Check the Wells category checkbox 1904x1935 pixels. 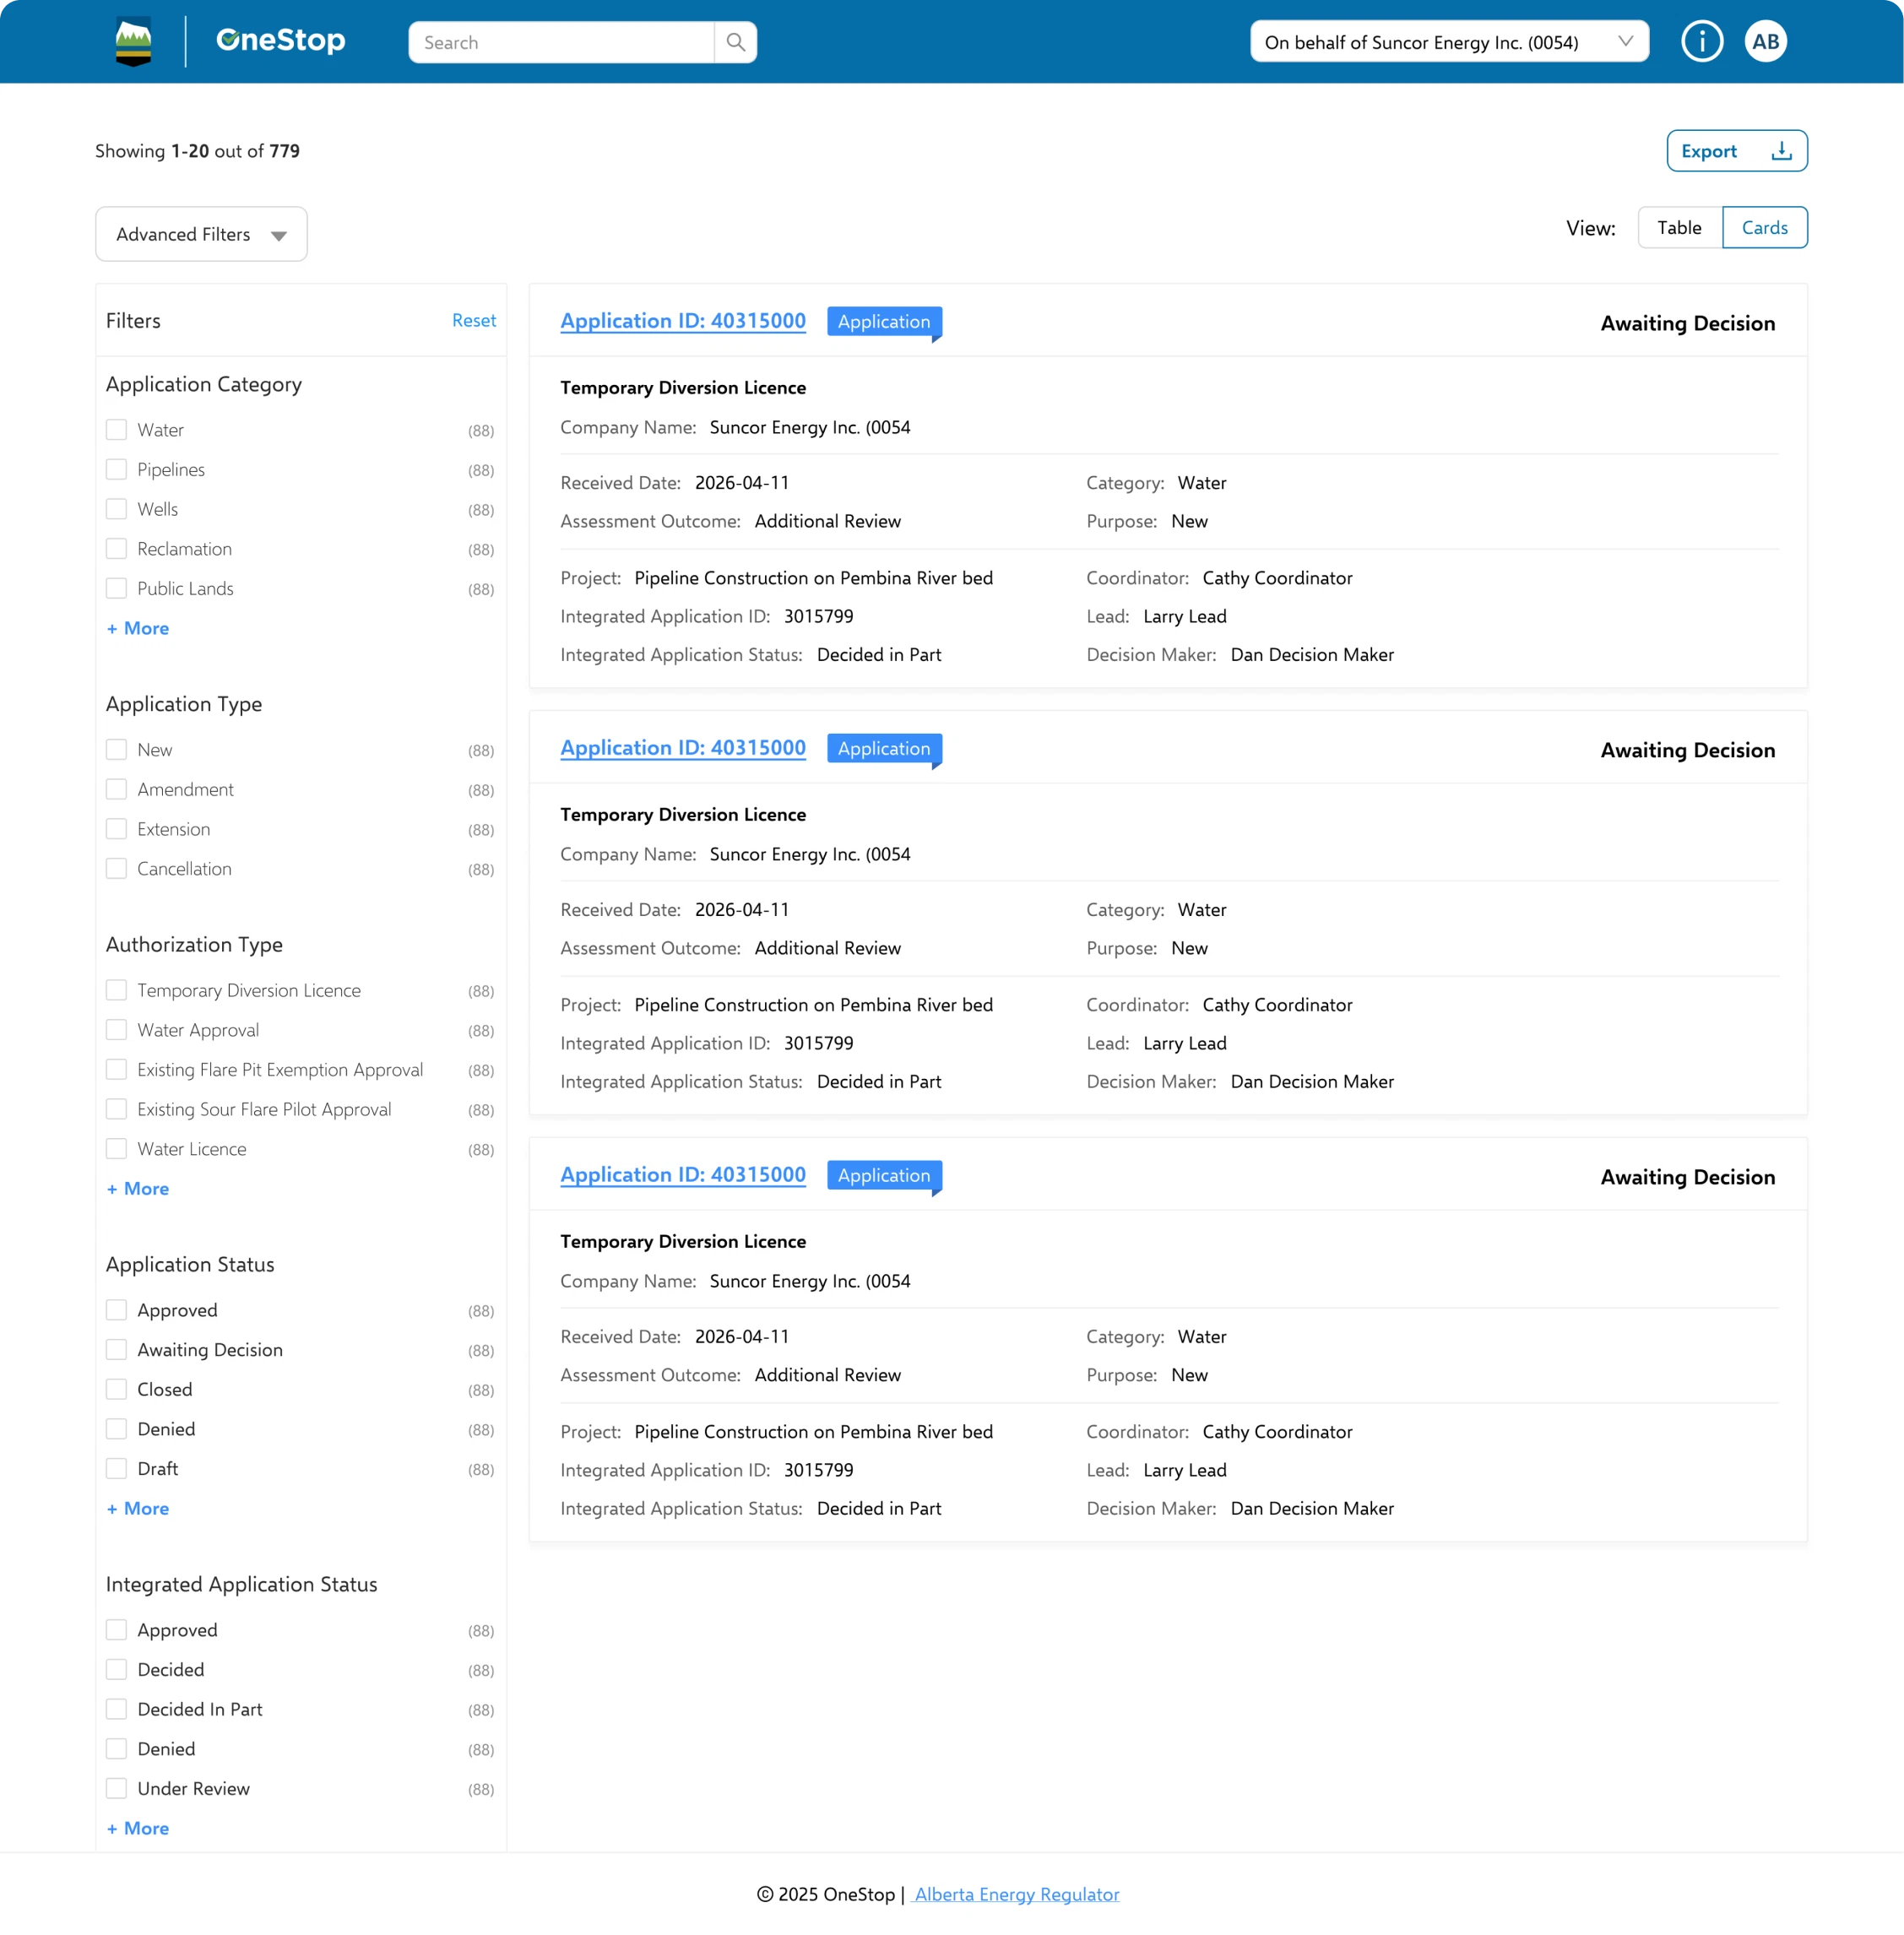117,510
